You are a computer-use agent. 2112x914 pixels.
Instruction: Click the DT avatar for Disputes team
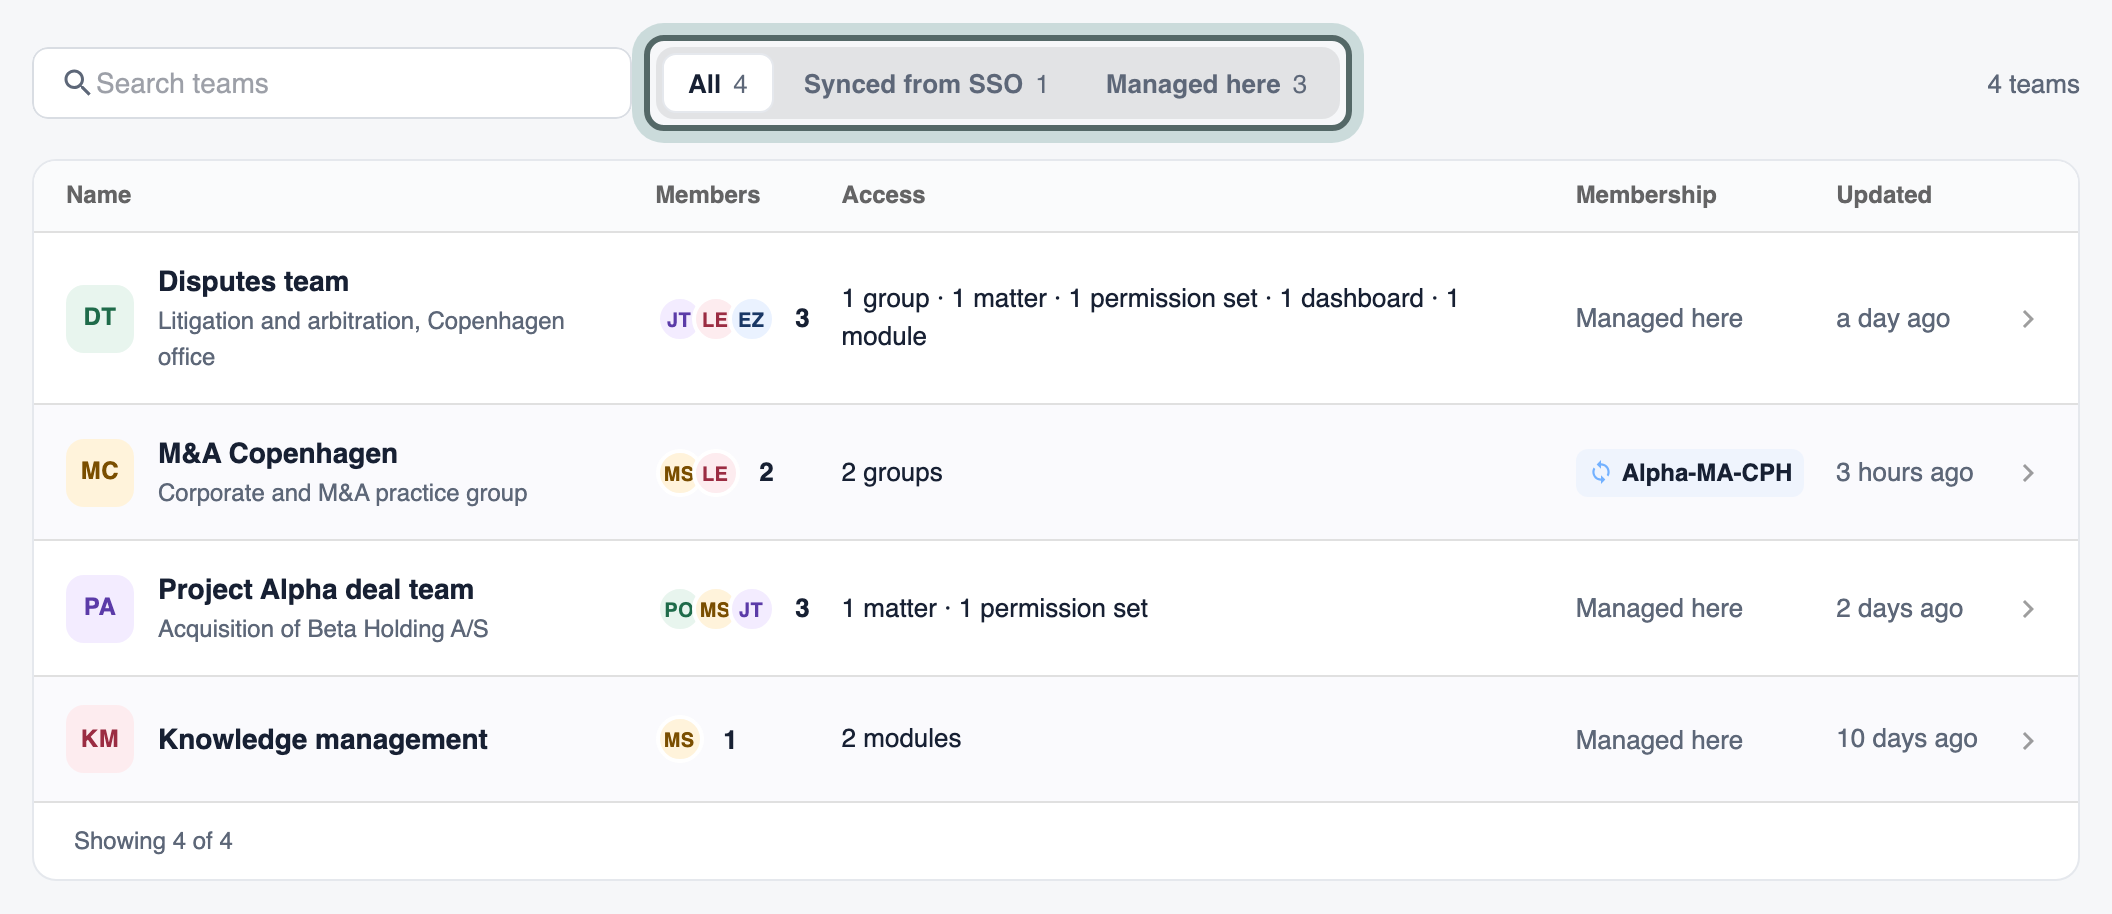point(100,318)
